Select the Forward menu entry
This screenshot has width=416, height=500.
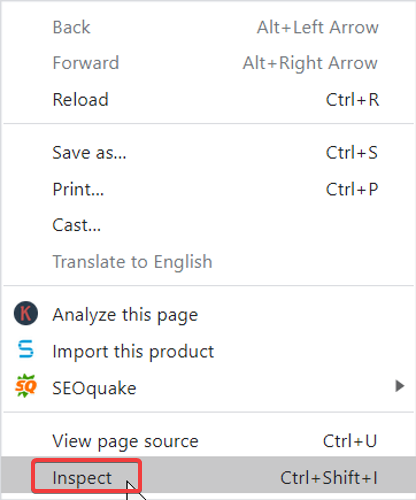(86, 63)
